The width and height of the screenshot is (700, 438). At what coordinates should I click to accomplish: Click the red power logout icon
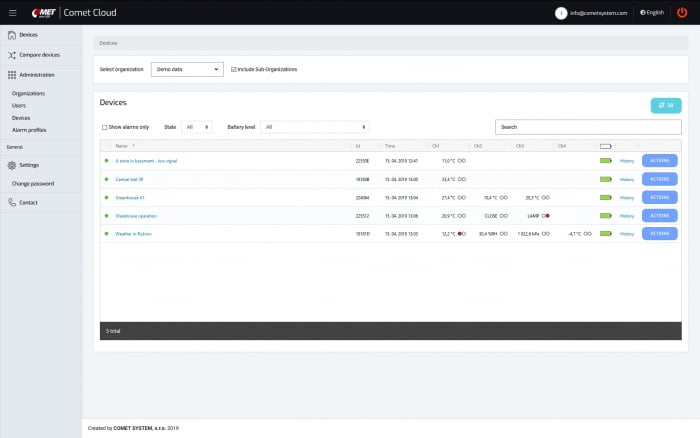pos(682,12)
